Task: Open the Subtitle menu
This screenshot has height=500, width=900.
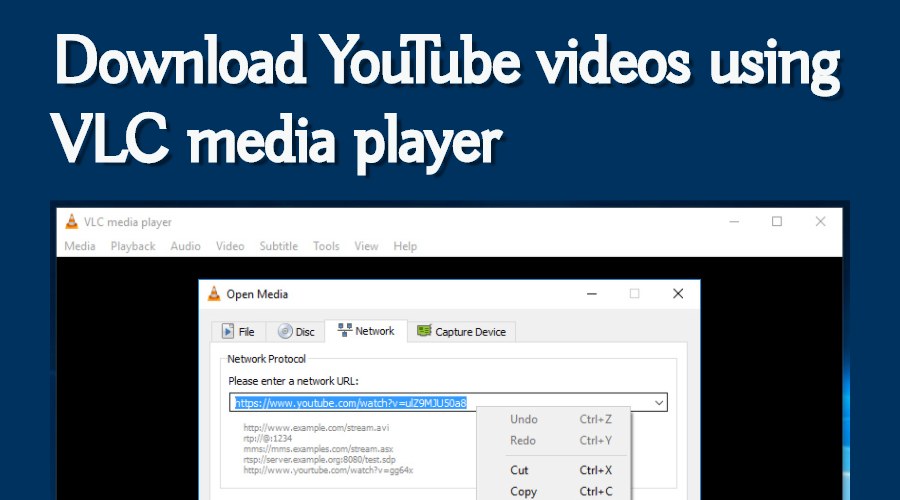Action: pos(279,246)
